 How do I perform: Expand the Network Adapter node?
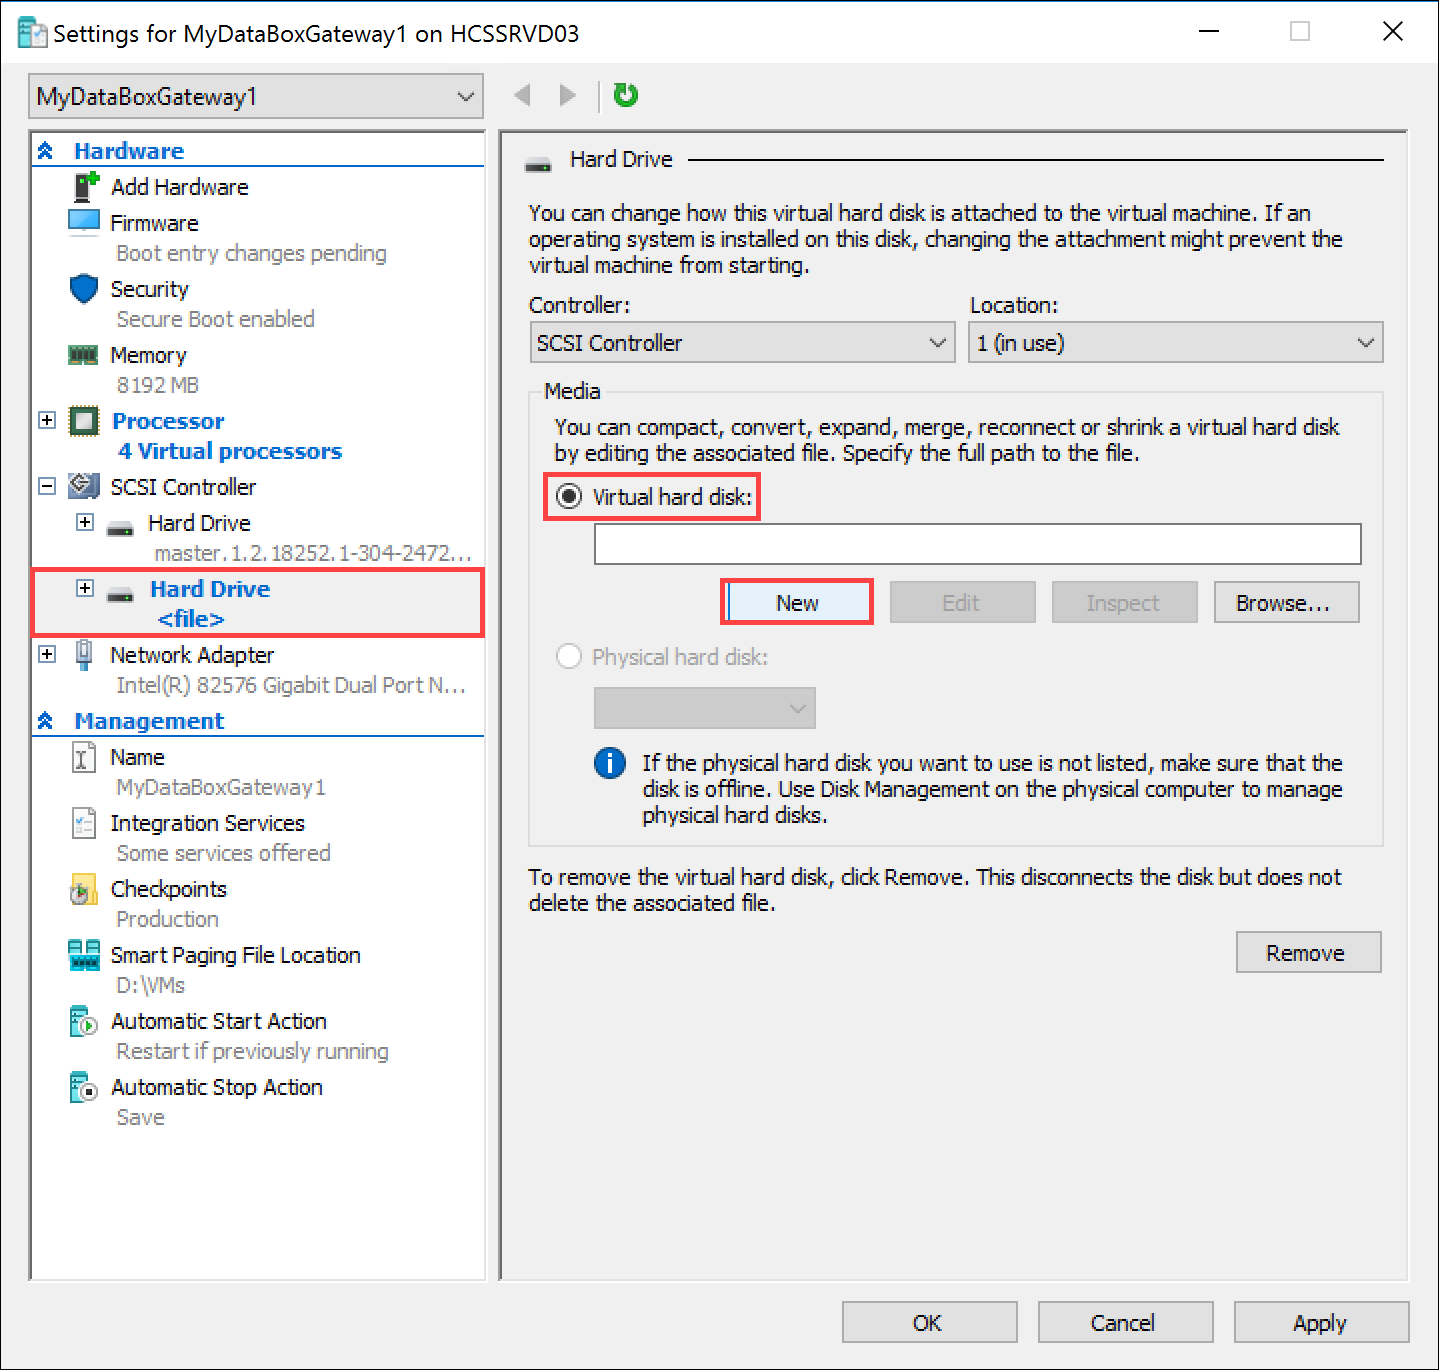46,654
